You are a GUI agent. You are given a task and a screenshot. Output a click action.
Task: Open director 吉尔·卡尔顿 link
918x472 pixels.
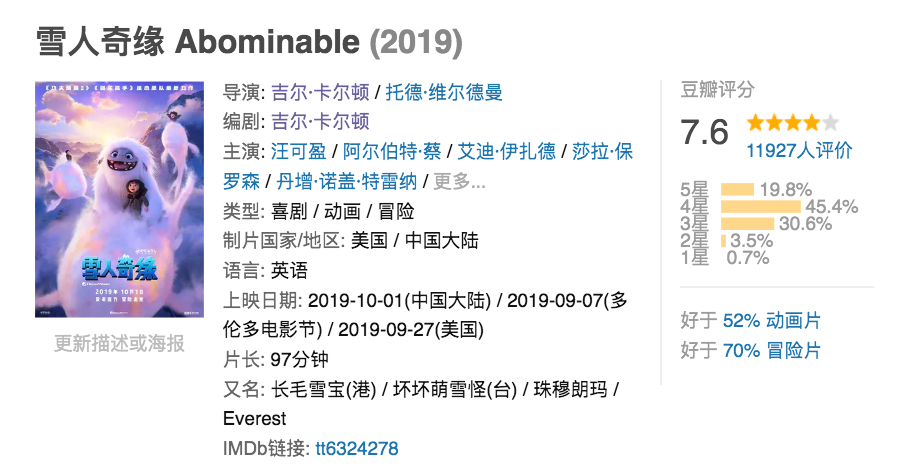320,93
